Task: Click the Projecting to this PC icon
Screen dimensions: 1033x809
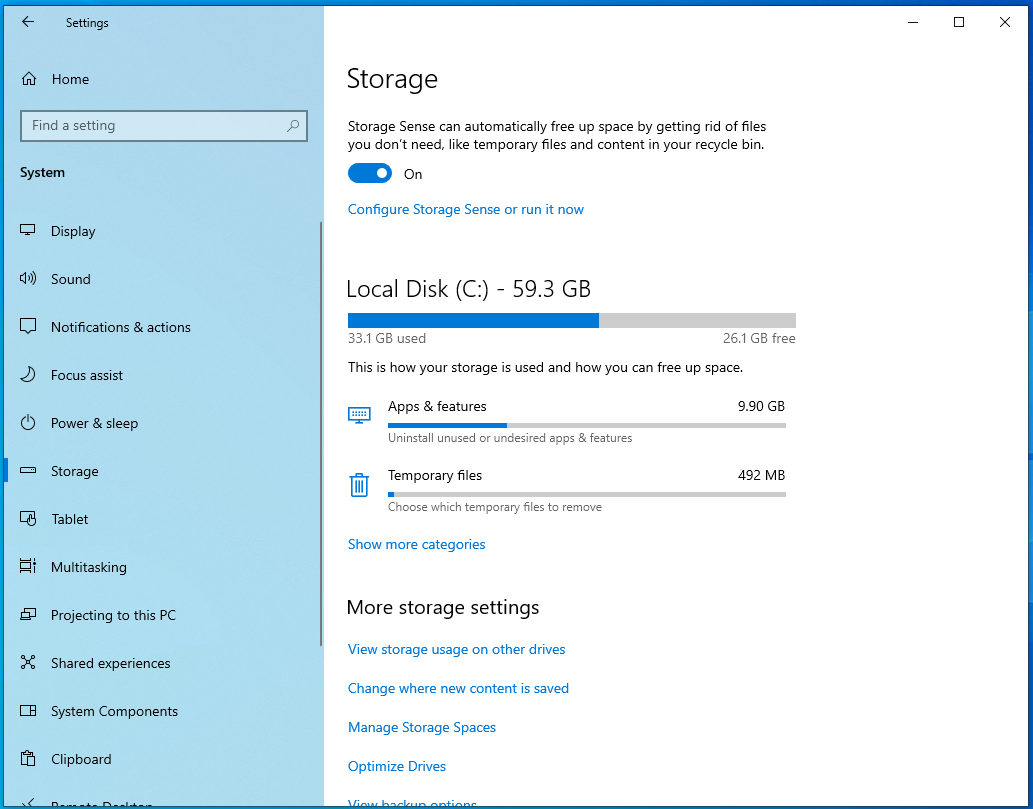Action: pyautogui.click(x=28, y=614)
